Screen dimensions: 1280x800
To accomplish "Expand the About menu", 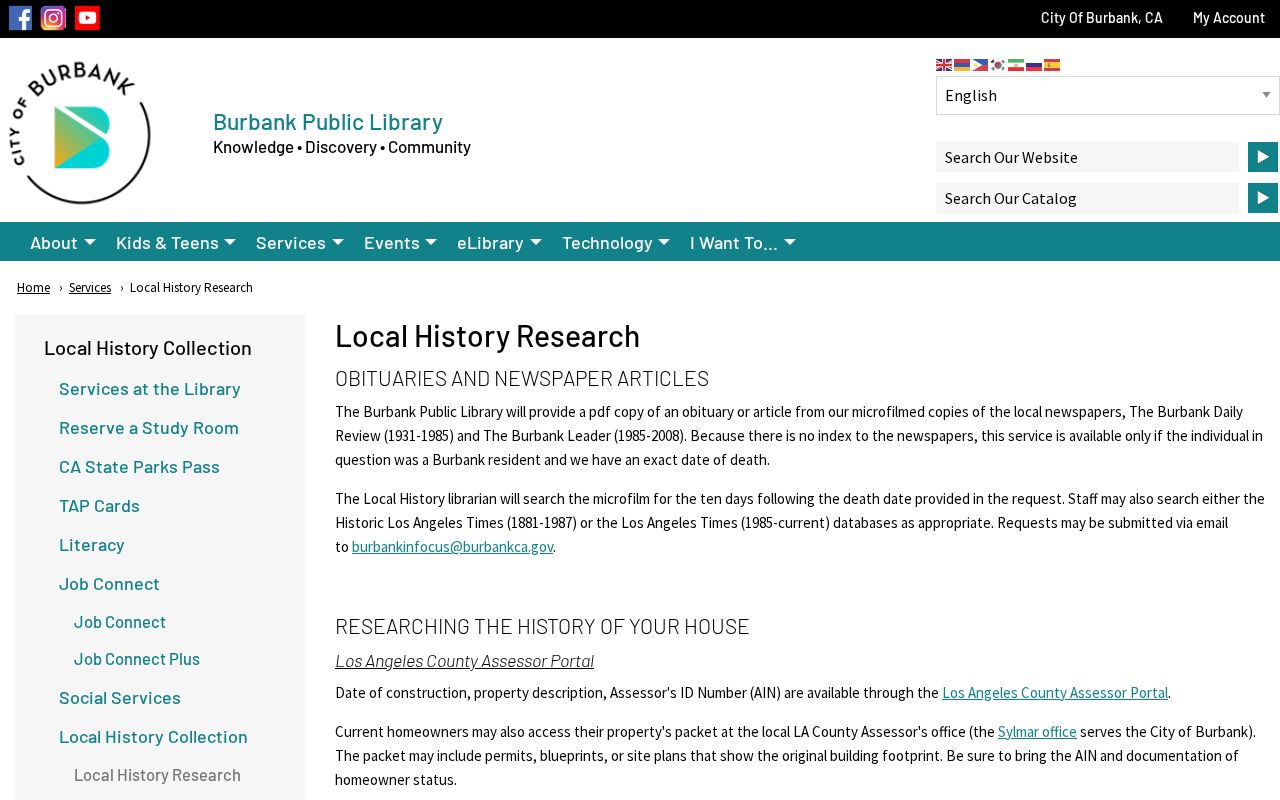I will [63, 242].
